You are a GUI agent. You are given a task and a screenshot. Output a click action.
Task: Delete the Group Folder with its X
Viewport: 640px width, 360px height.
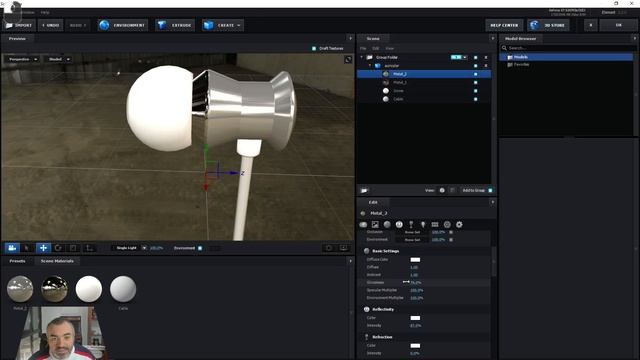tap(486, 58)
